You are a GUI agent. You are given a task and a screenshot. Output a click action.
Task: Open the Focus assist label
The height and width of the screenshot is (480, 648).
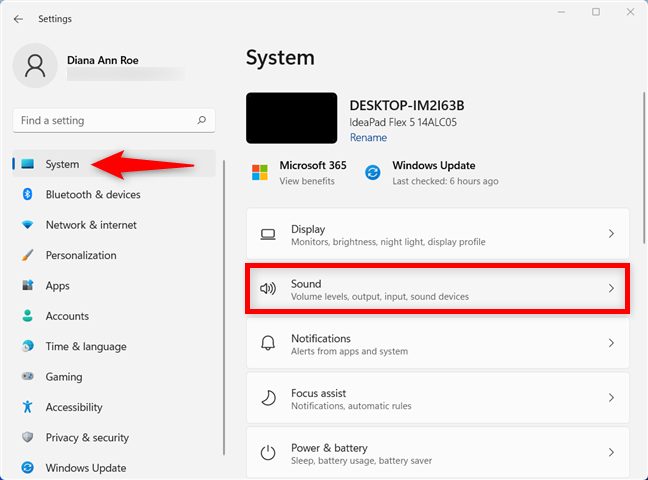(318, 393)
